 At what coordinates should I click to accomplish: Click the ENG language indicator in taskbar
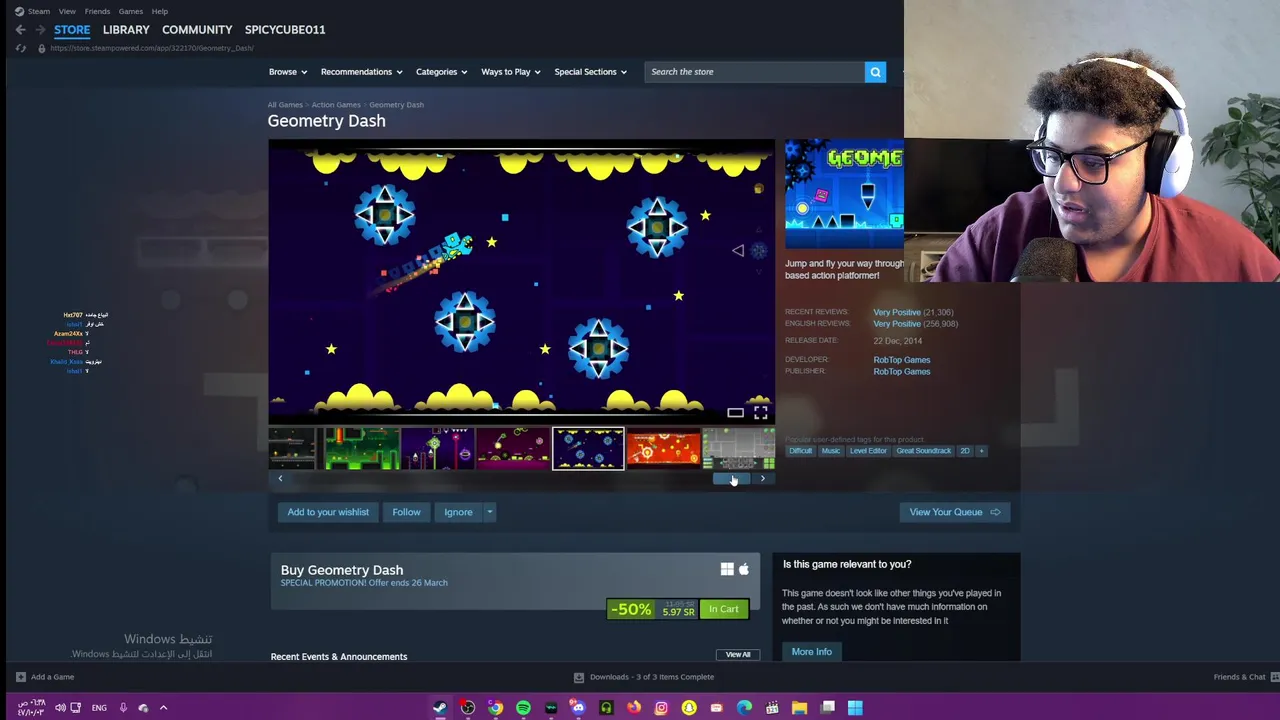pos(99,708)
